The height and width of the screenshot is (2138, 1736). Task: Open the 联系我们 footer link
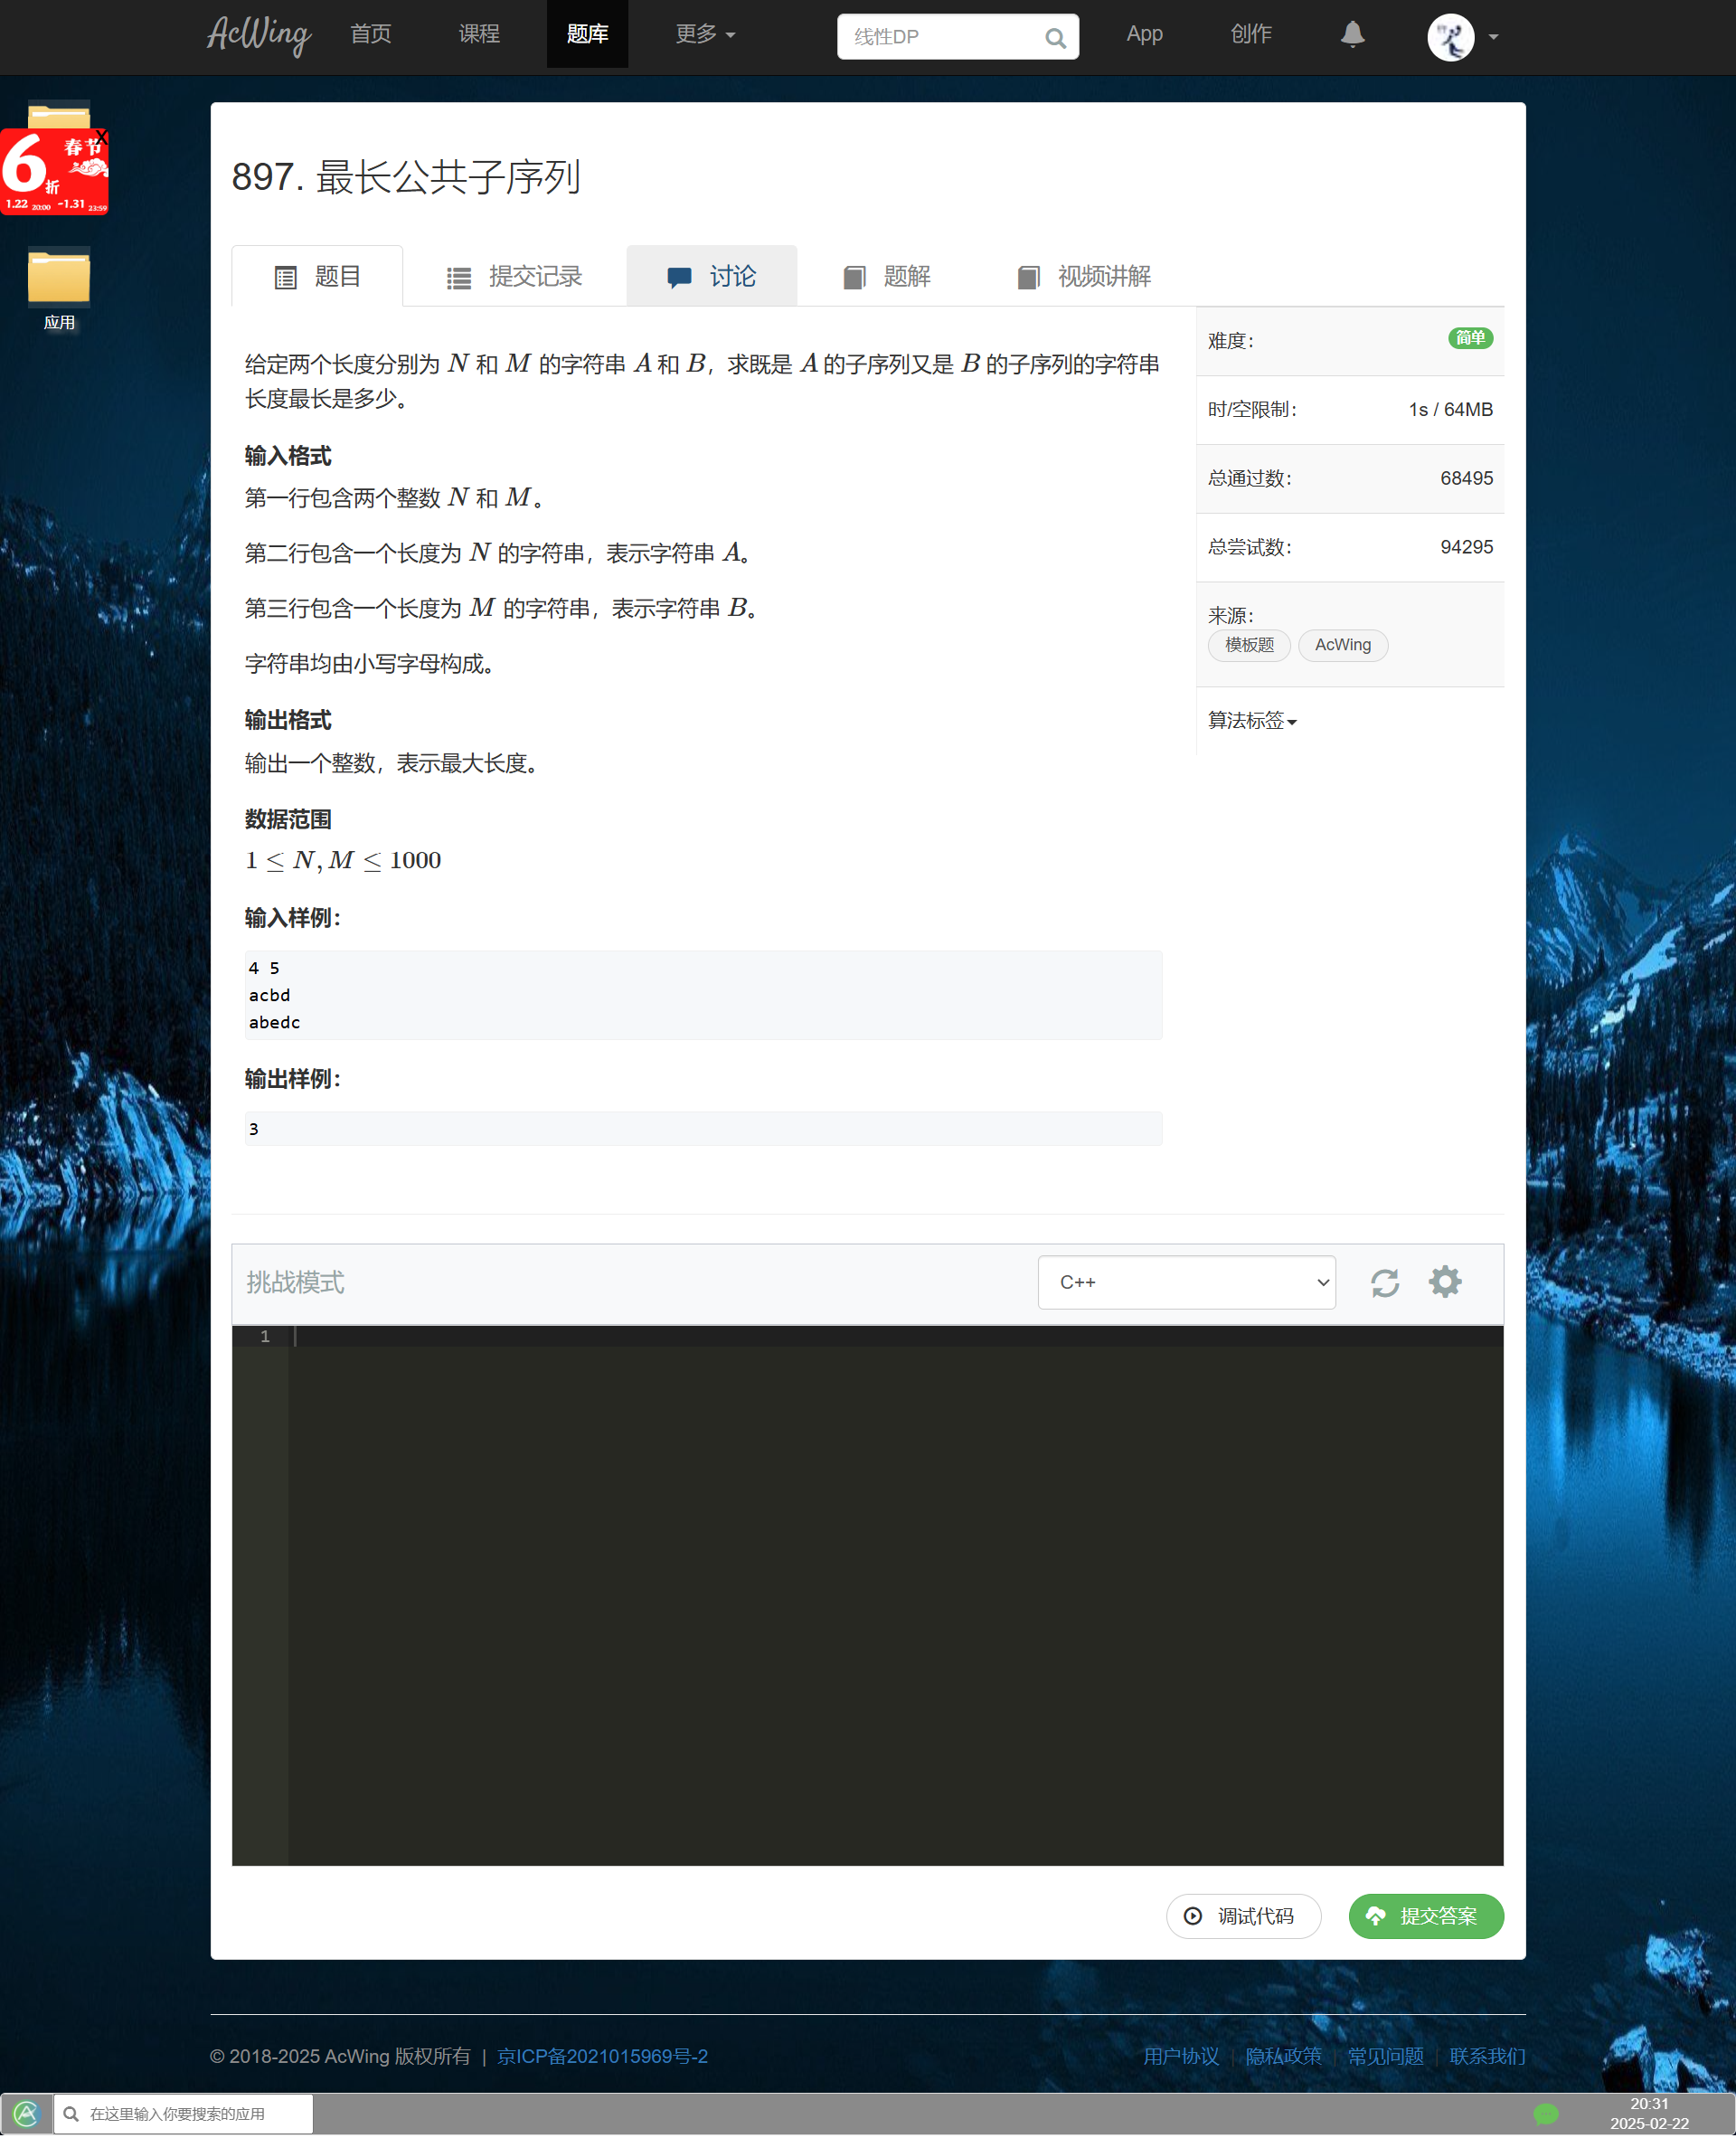click(x=1487, y=2056)
